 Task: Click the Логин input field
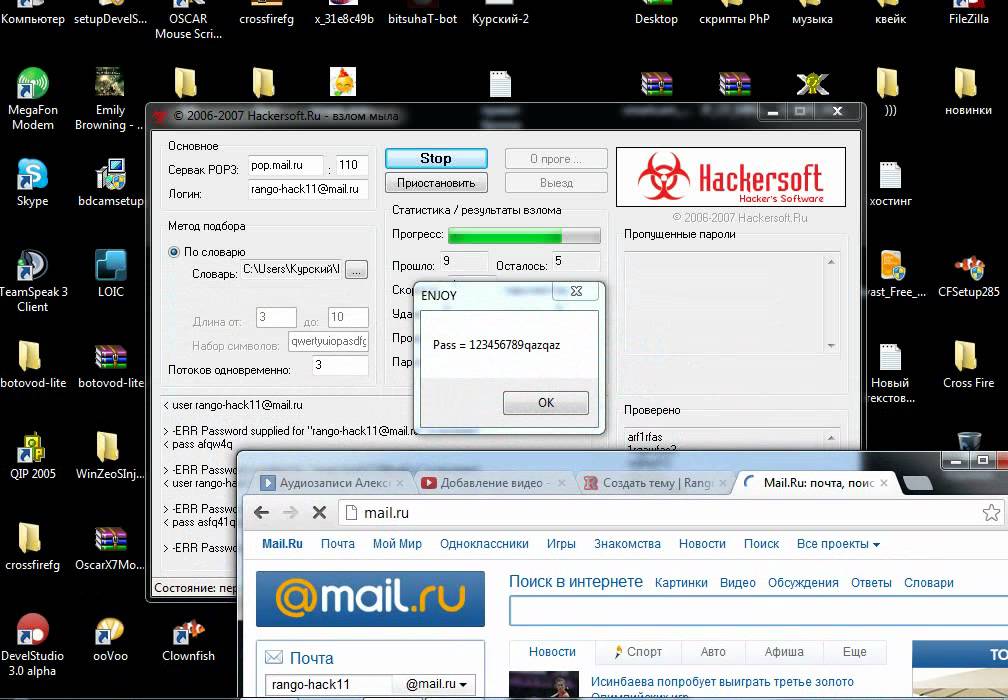pos(308,189)
